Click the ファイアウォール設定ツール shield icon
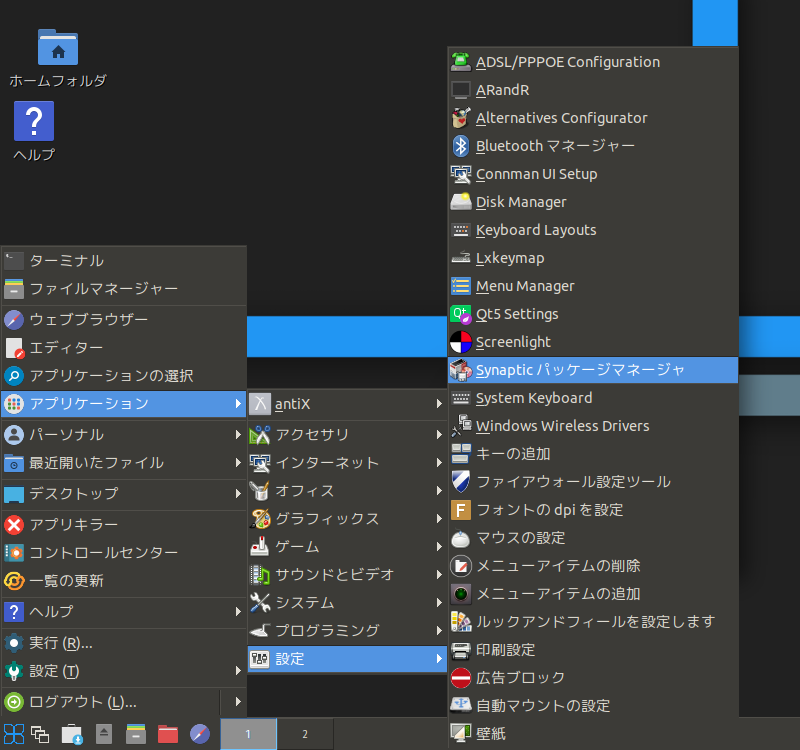The image size is (800, 750). pyautogui.click(x=461, y=482)
